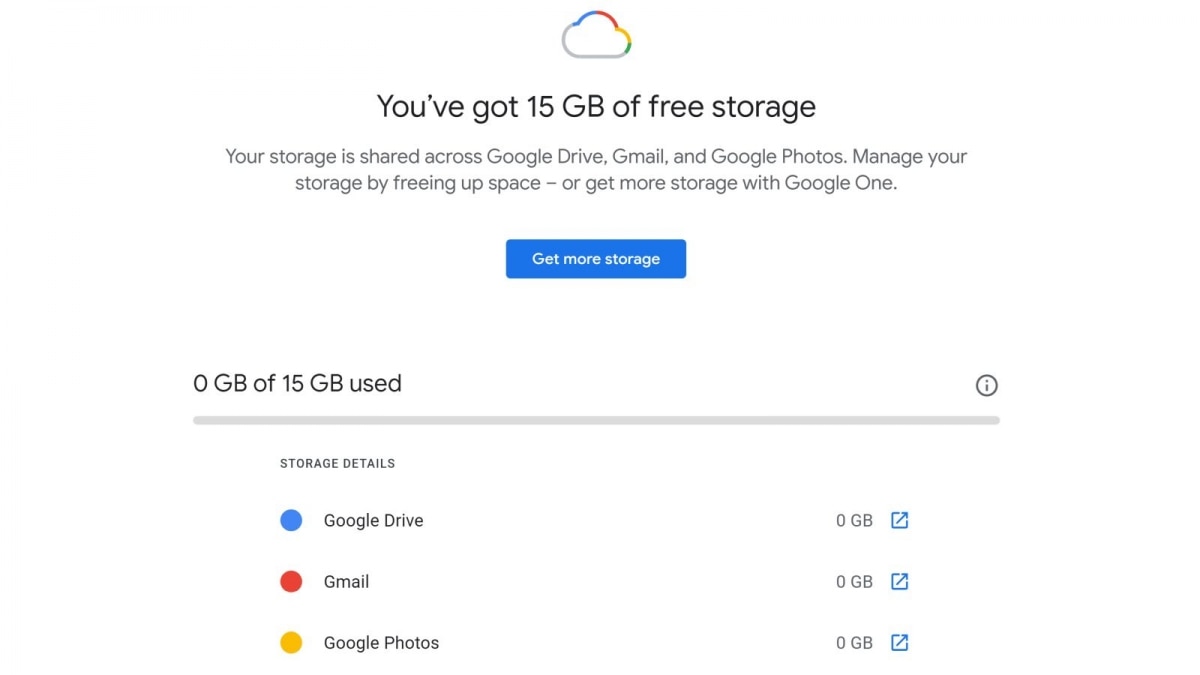Click Google Drive's 0 GB value
The height and width of the screenshot is (675, 1200).
[x=854, y=520]
